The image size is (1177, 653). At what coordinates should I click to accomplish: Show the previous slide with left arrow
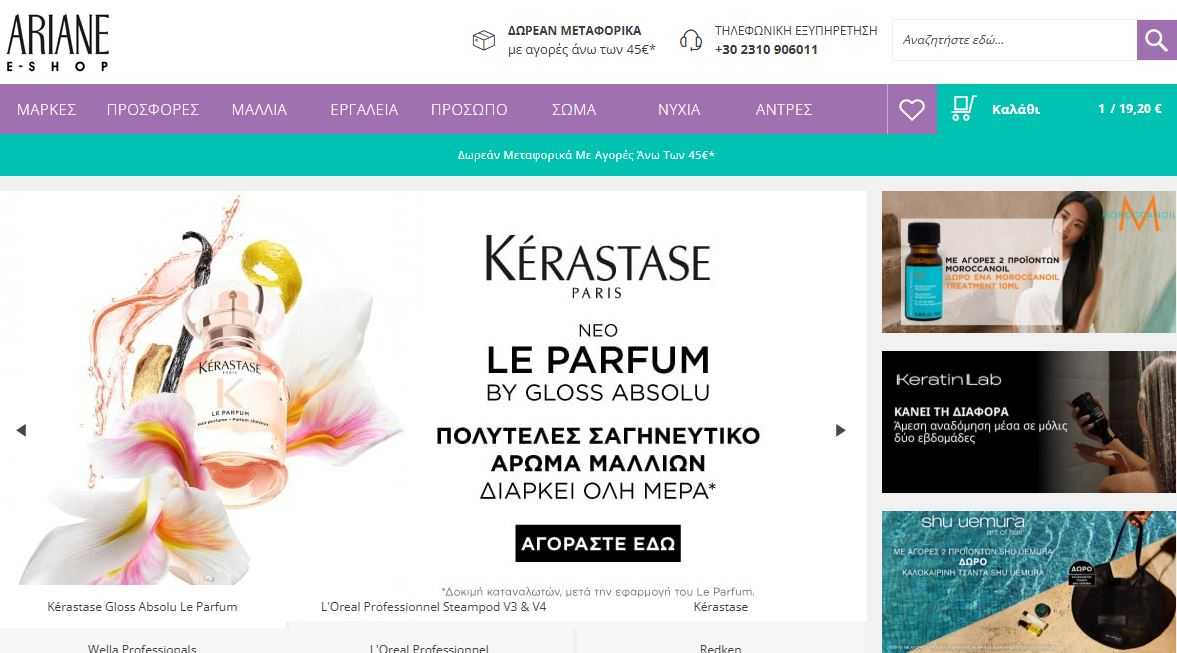coord(21,430)
